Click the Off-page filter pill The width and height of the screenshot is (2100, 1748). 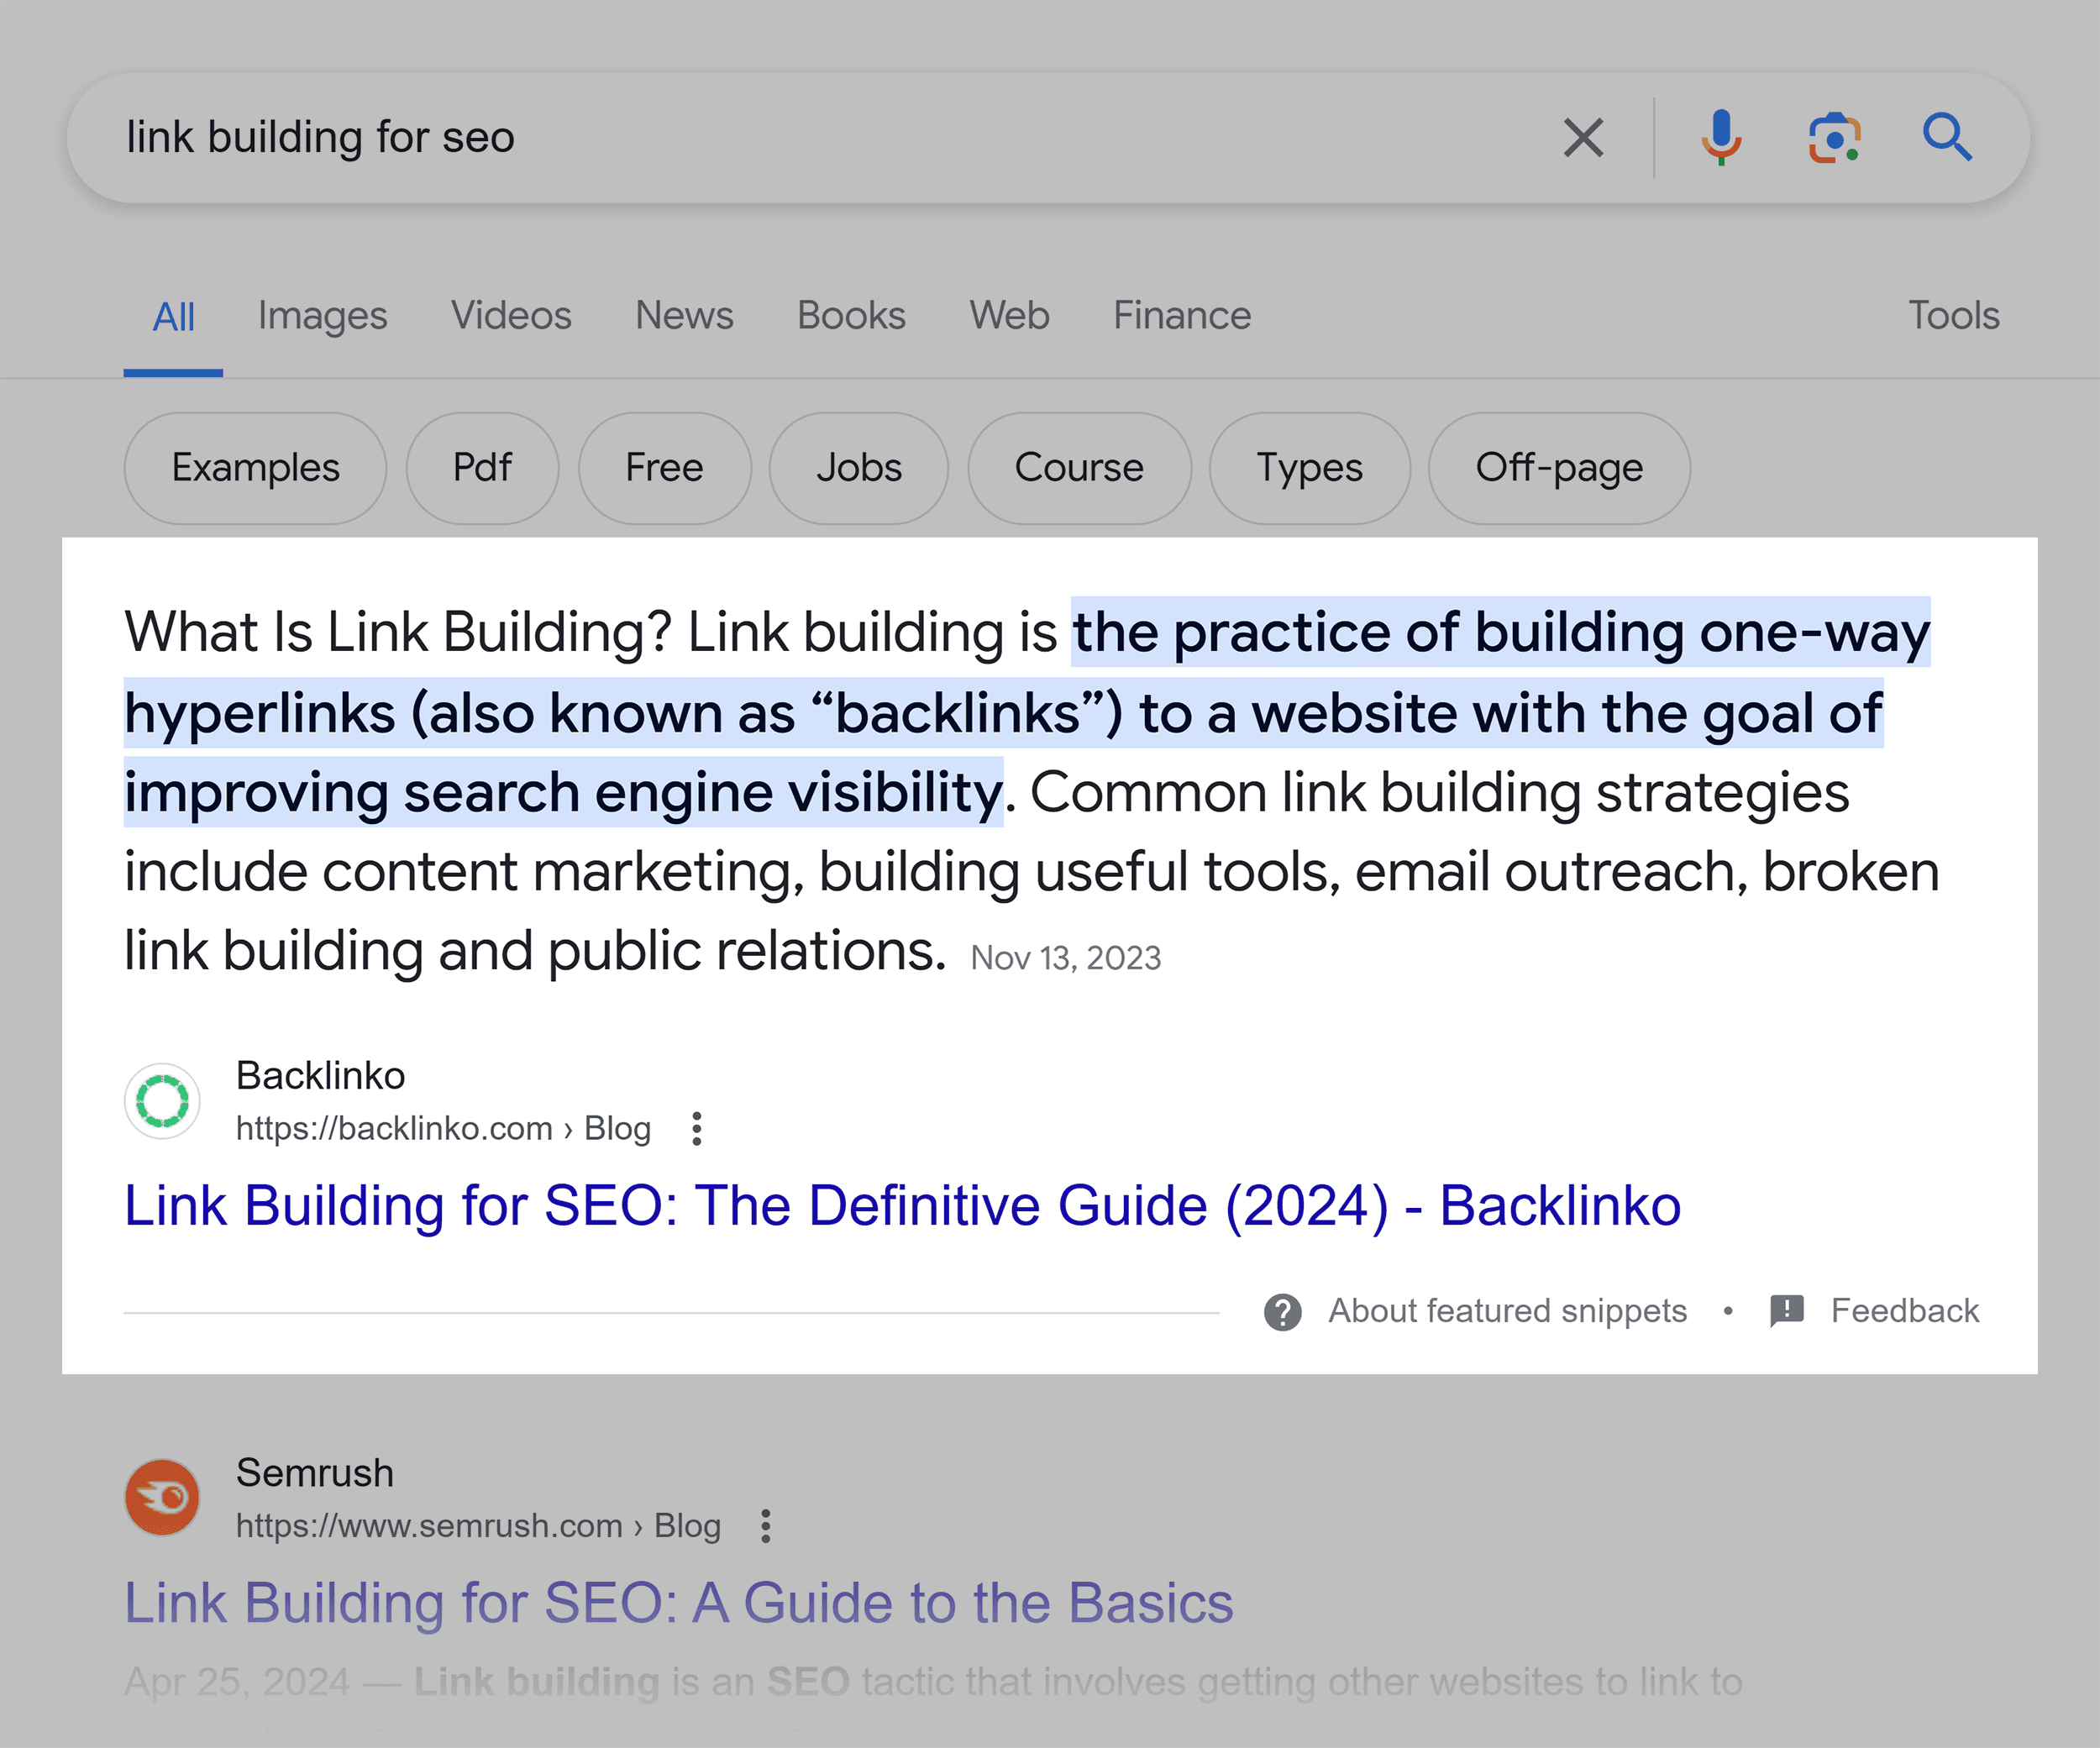(x=1557, y=466)
